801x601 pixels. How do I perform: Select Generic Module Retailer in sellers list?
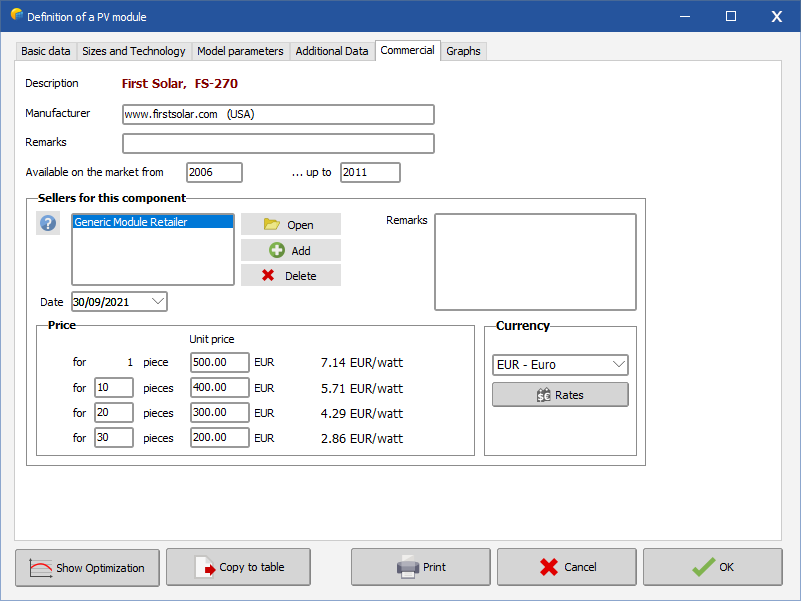pos(153,222)
